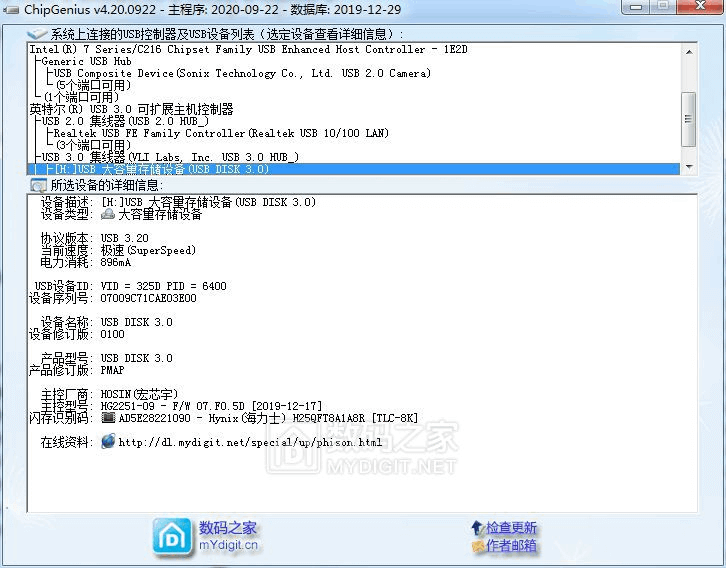Screen dimensions: 726x568
Task: Click the check update arrow icon
Action: coord(477,527)
